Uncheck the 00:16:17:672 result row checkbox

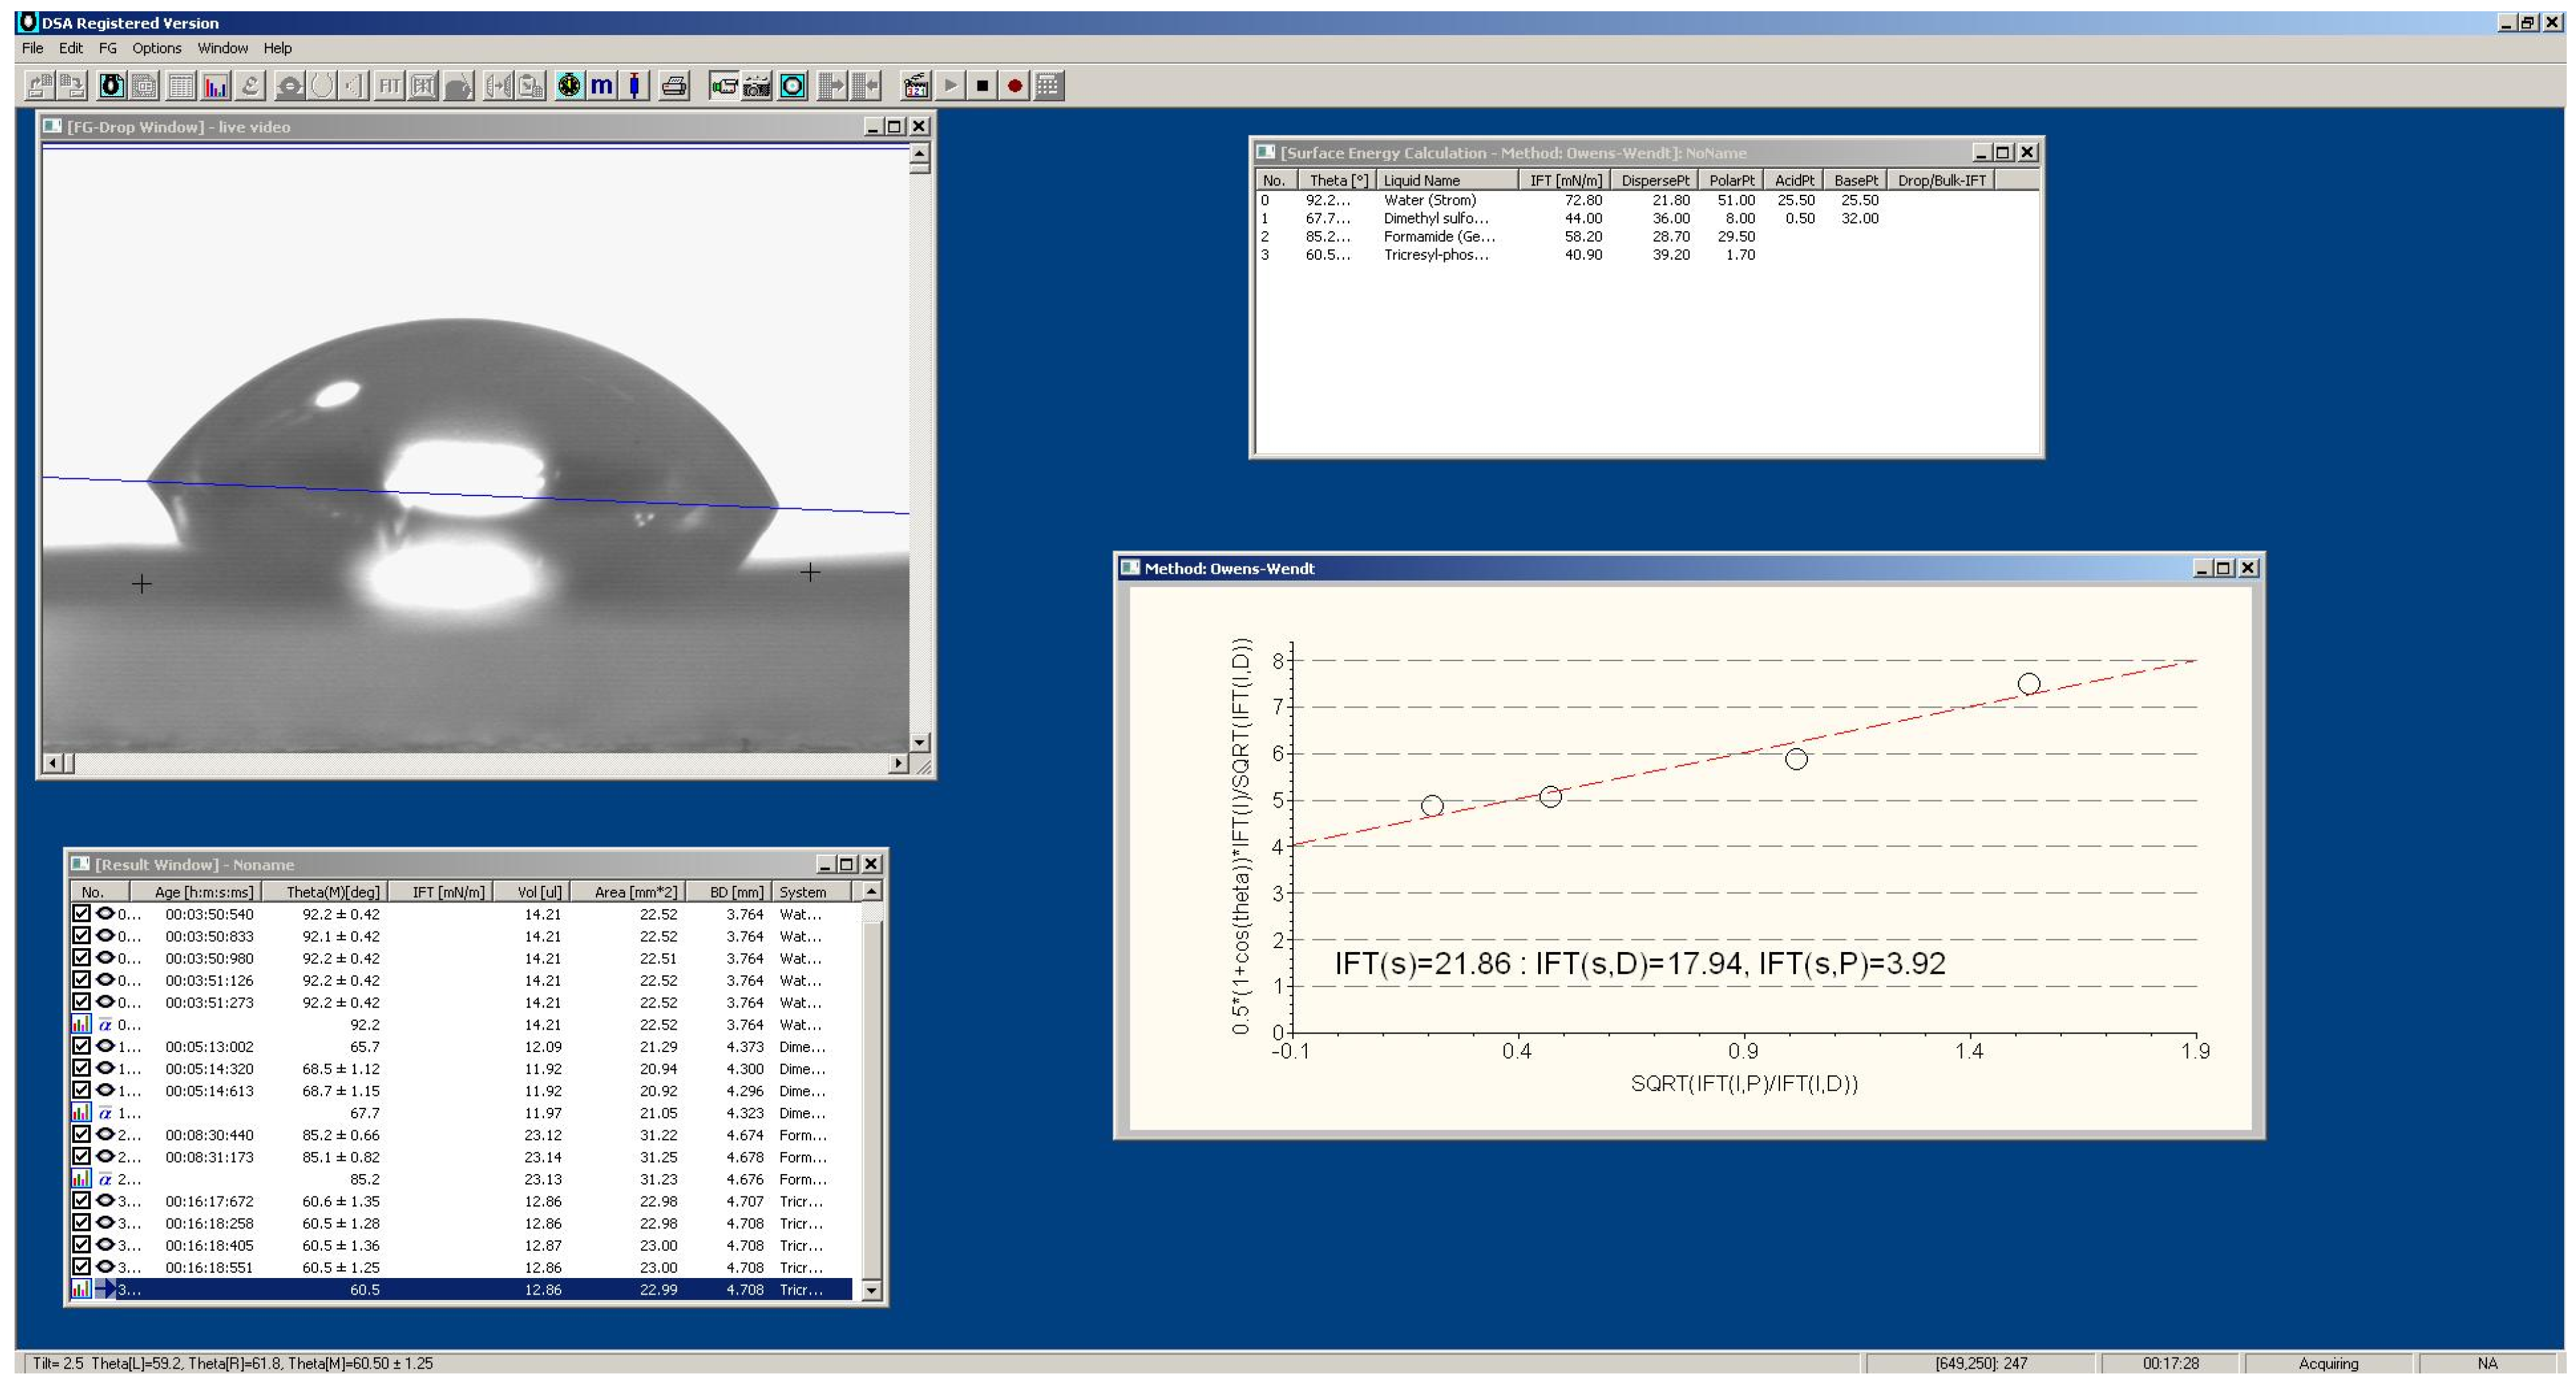(x=81, y=1200)
